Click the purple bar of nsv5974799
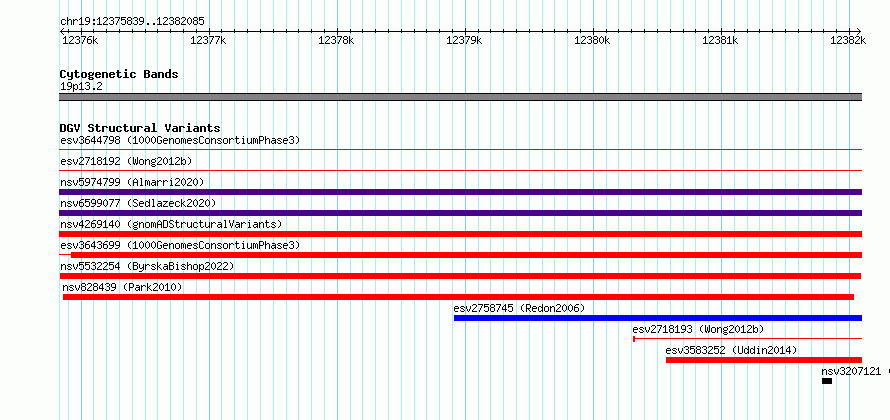This screenshot has width=890, height=420. click(460, 192)
